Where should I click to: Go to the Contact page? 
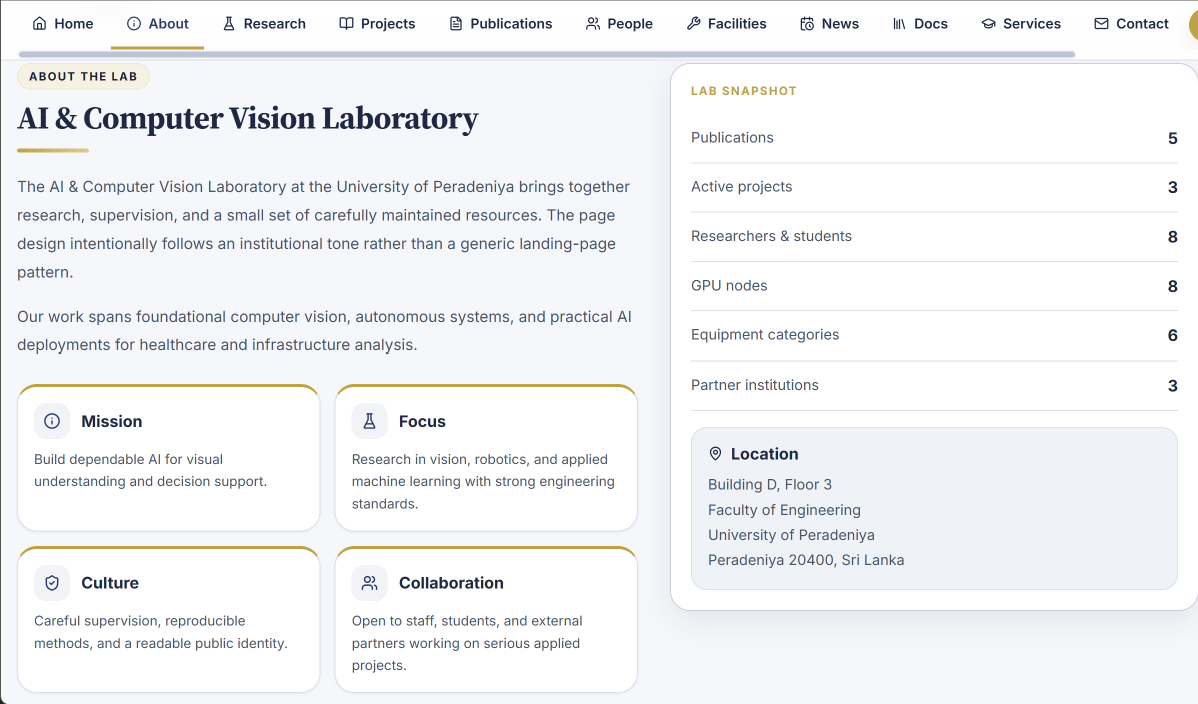(x=1132, y=24)
